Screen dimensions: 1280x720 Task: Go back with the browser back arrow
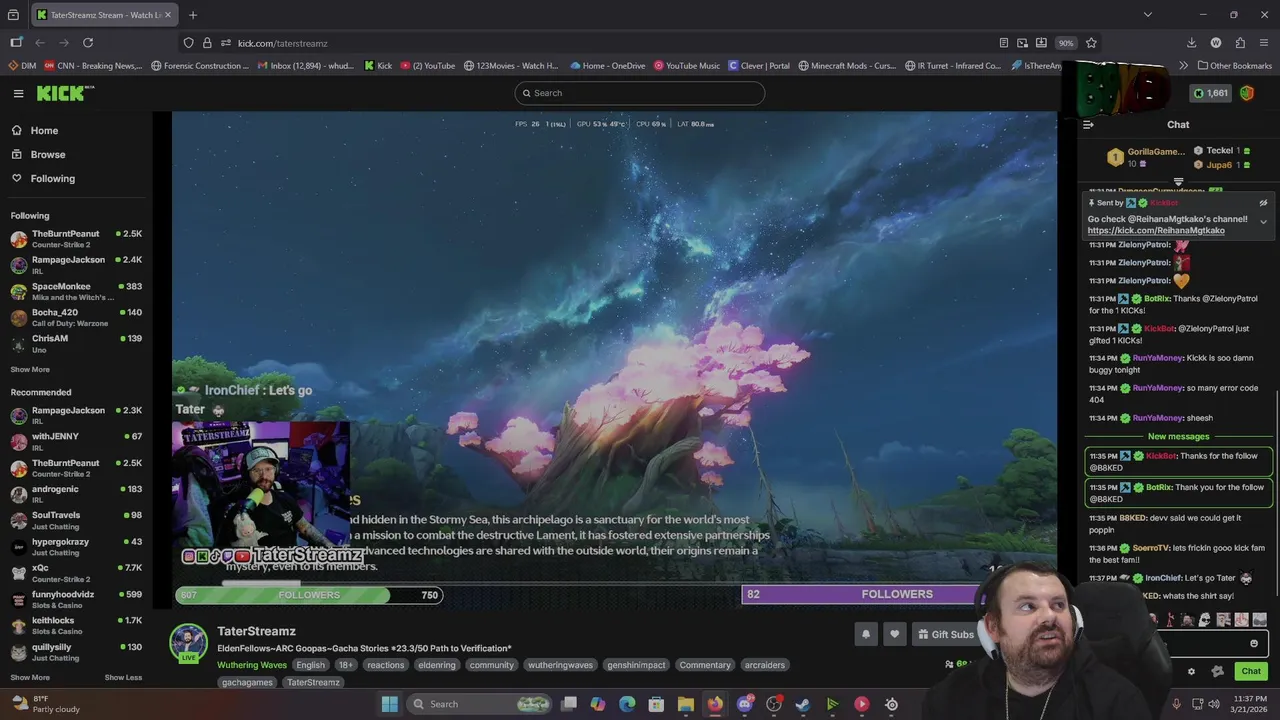pyautogui.click(x=40, y=43)
